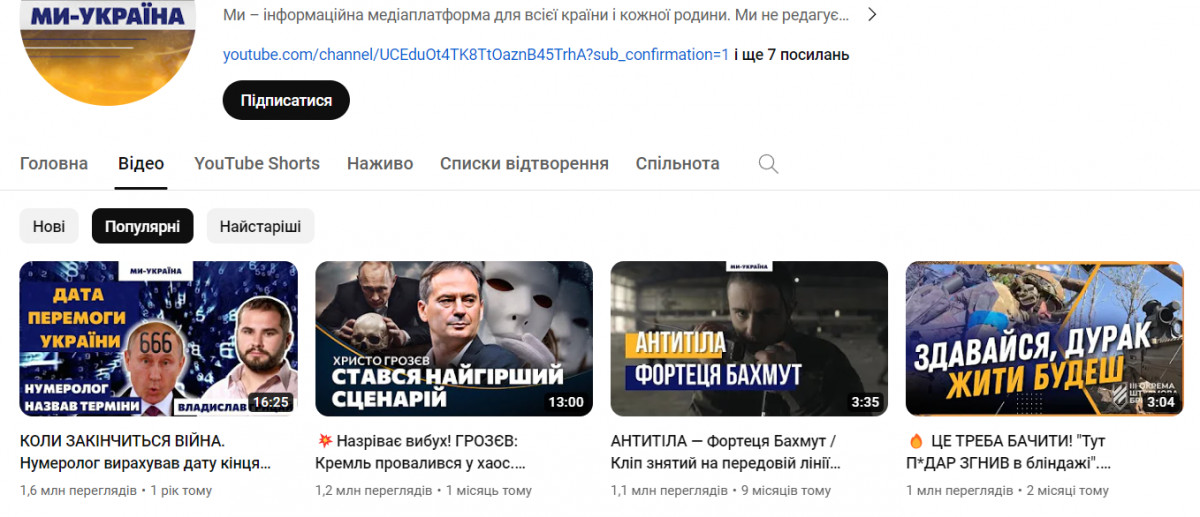1200x517 pixels.
Task: Go to the Наживо tab
Action: point(380,164)
